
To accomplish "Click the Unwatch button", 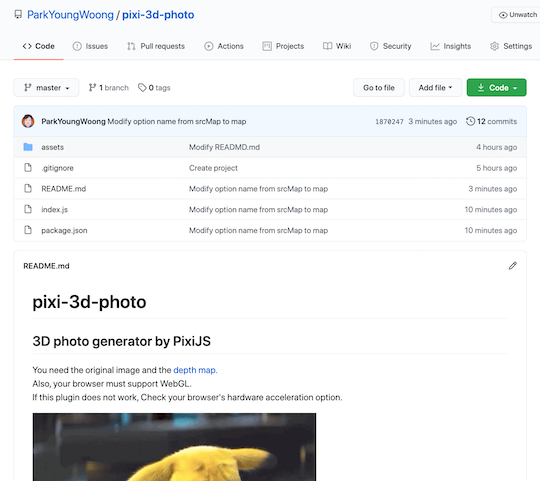I will pos(517,15).
